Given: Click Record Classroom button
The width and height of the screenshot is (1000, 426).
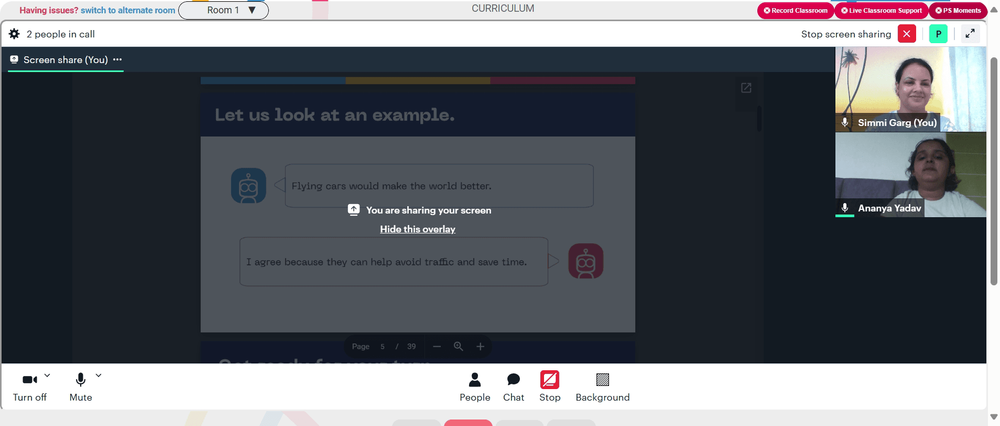Looking at the screenshot, I should pyautogui.click(x=795, y=11).
